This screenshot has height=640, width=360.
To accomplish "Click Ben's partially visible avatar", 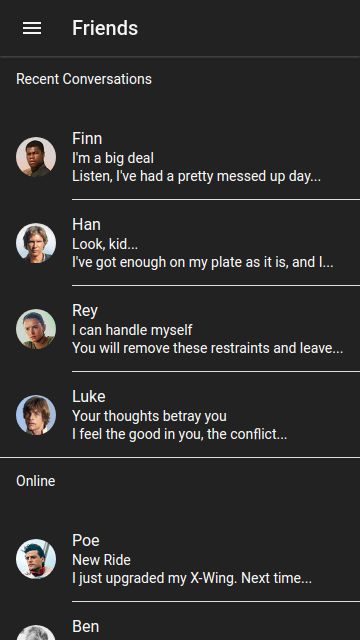I will pyautogui.click(x=36, y=632).
